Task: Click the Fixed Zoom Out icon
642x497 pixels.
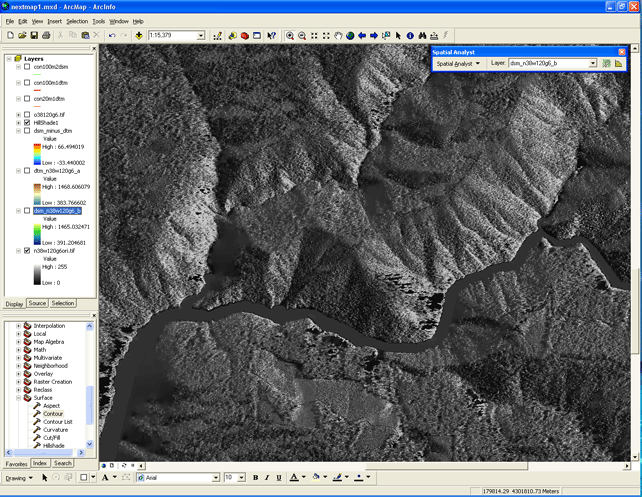Action: [x=326, y=36]
